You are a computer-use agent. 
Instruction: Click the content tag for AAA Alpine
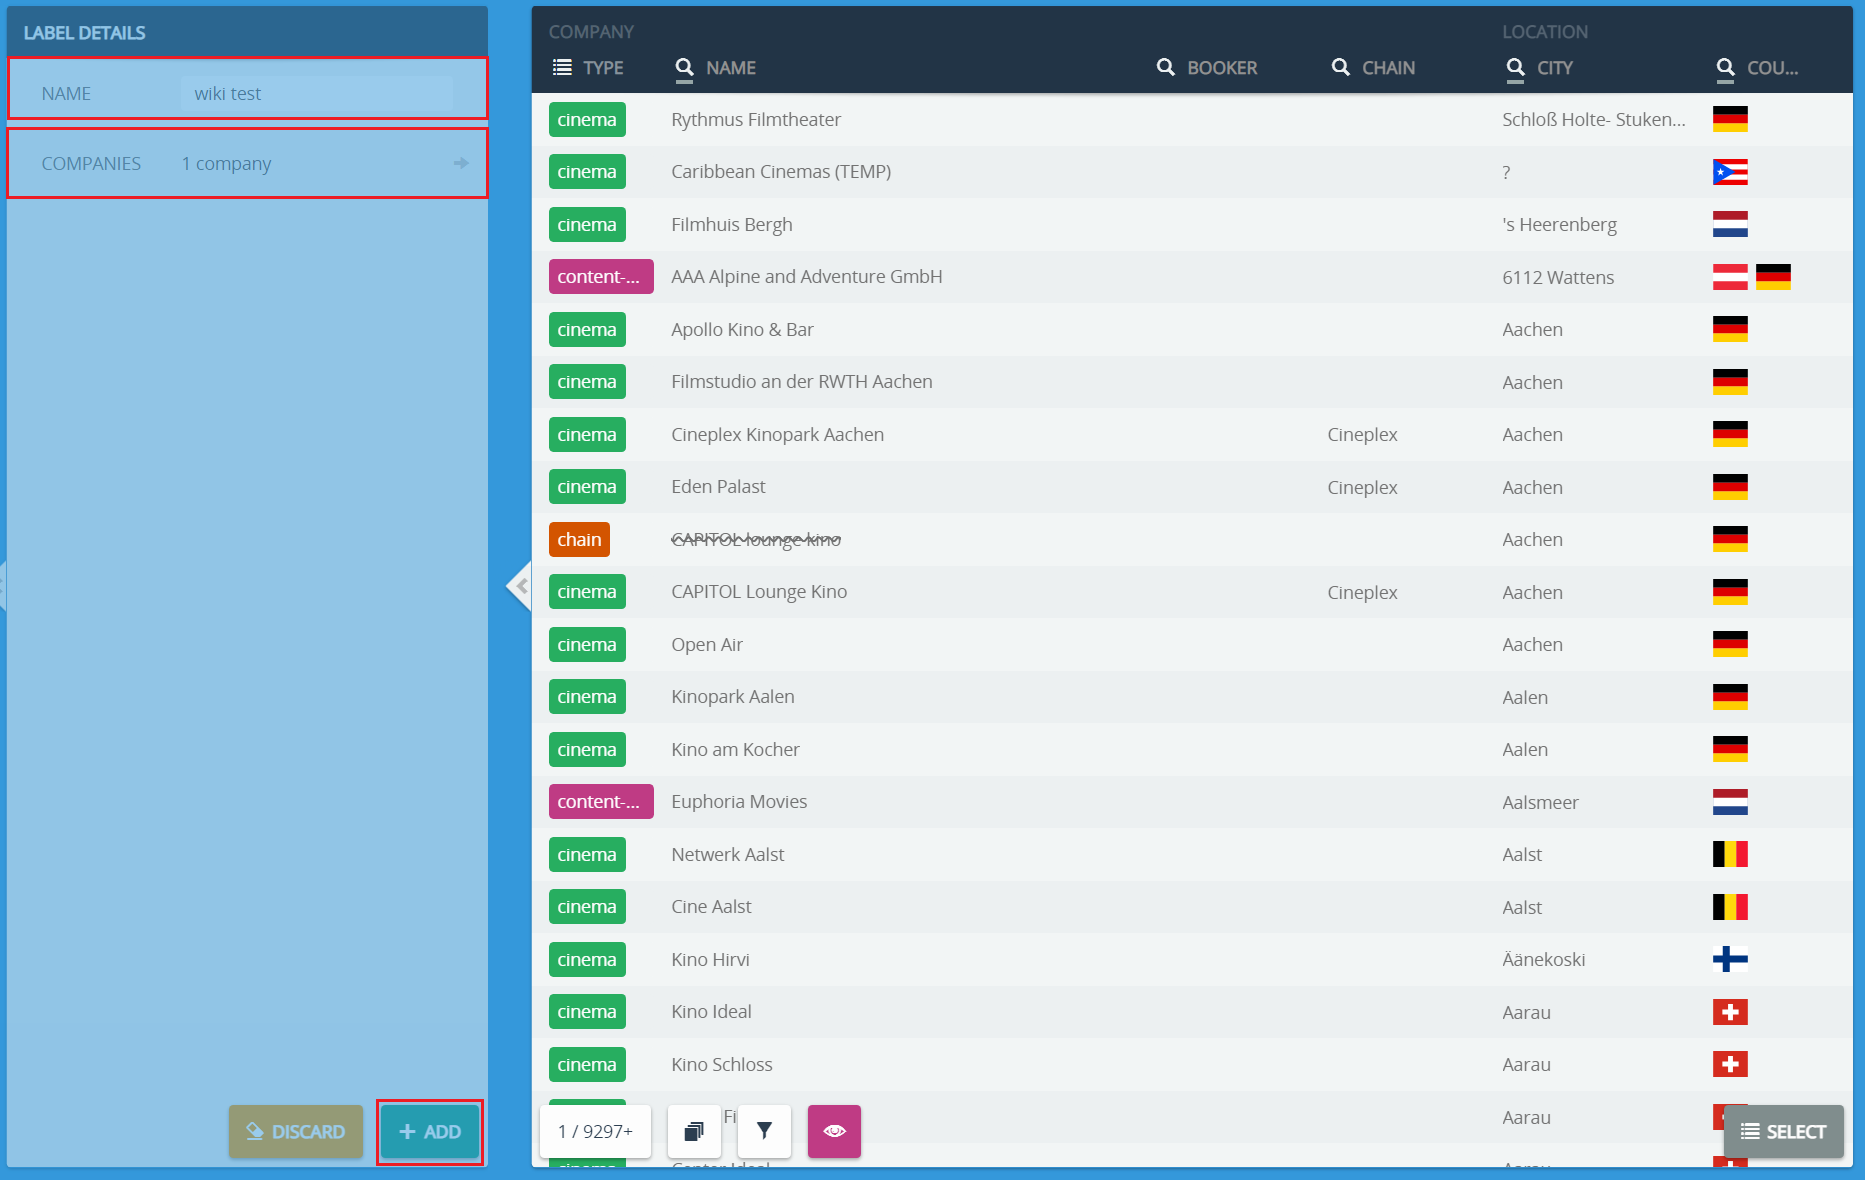click(601, 277)
